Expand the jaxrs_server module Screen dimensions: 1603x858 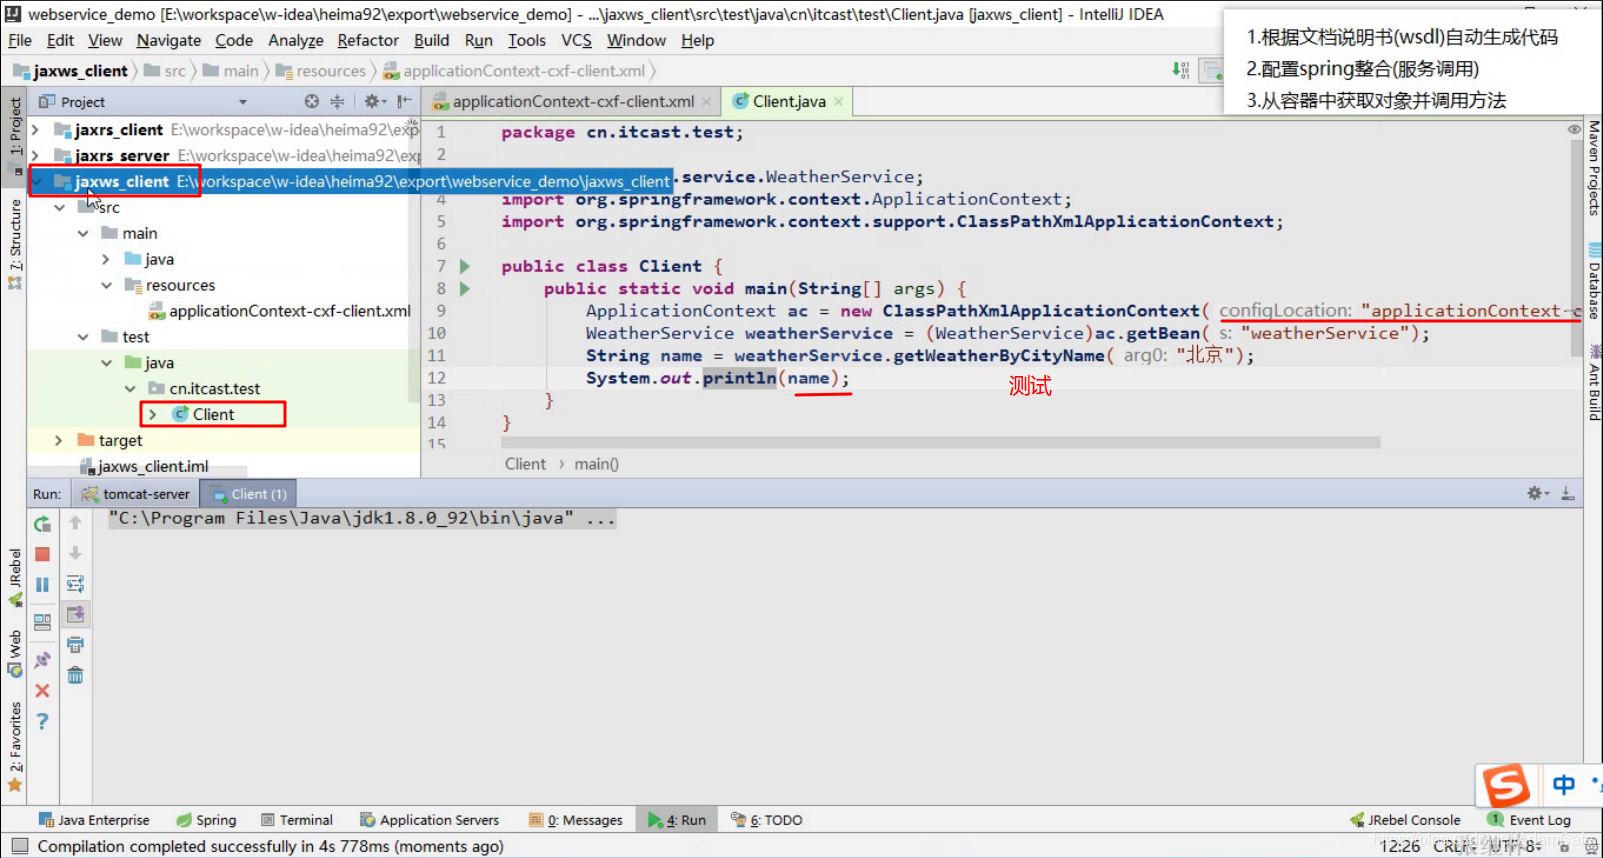[35, 156]
